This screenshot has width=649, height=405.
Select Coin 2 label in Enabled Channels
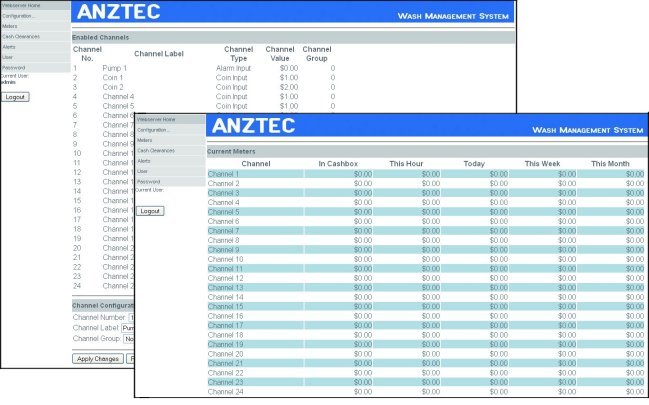[113, 87]
